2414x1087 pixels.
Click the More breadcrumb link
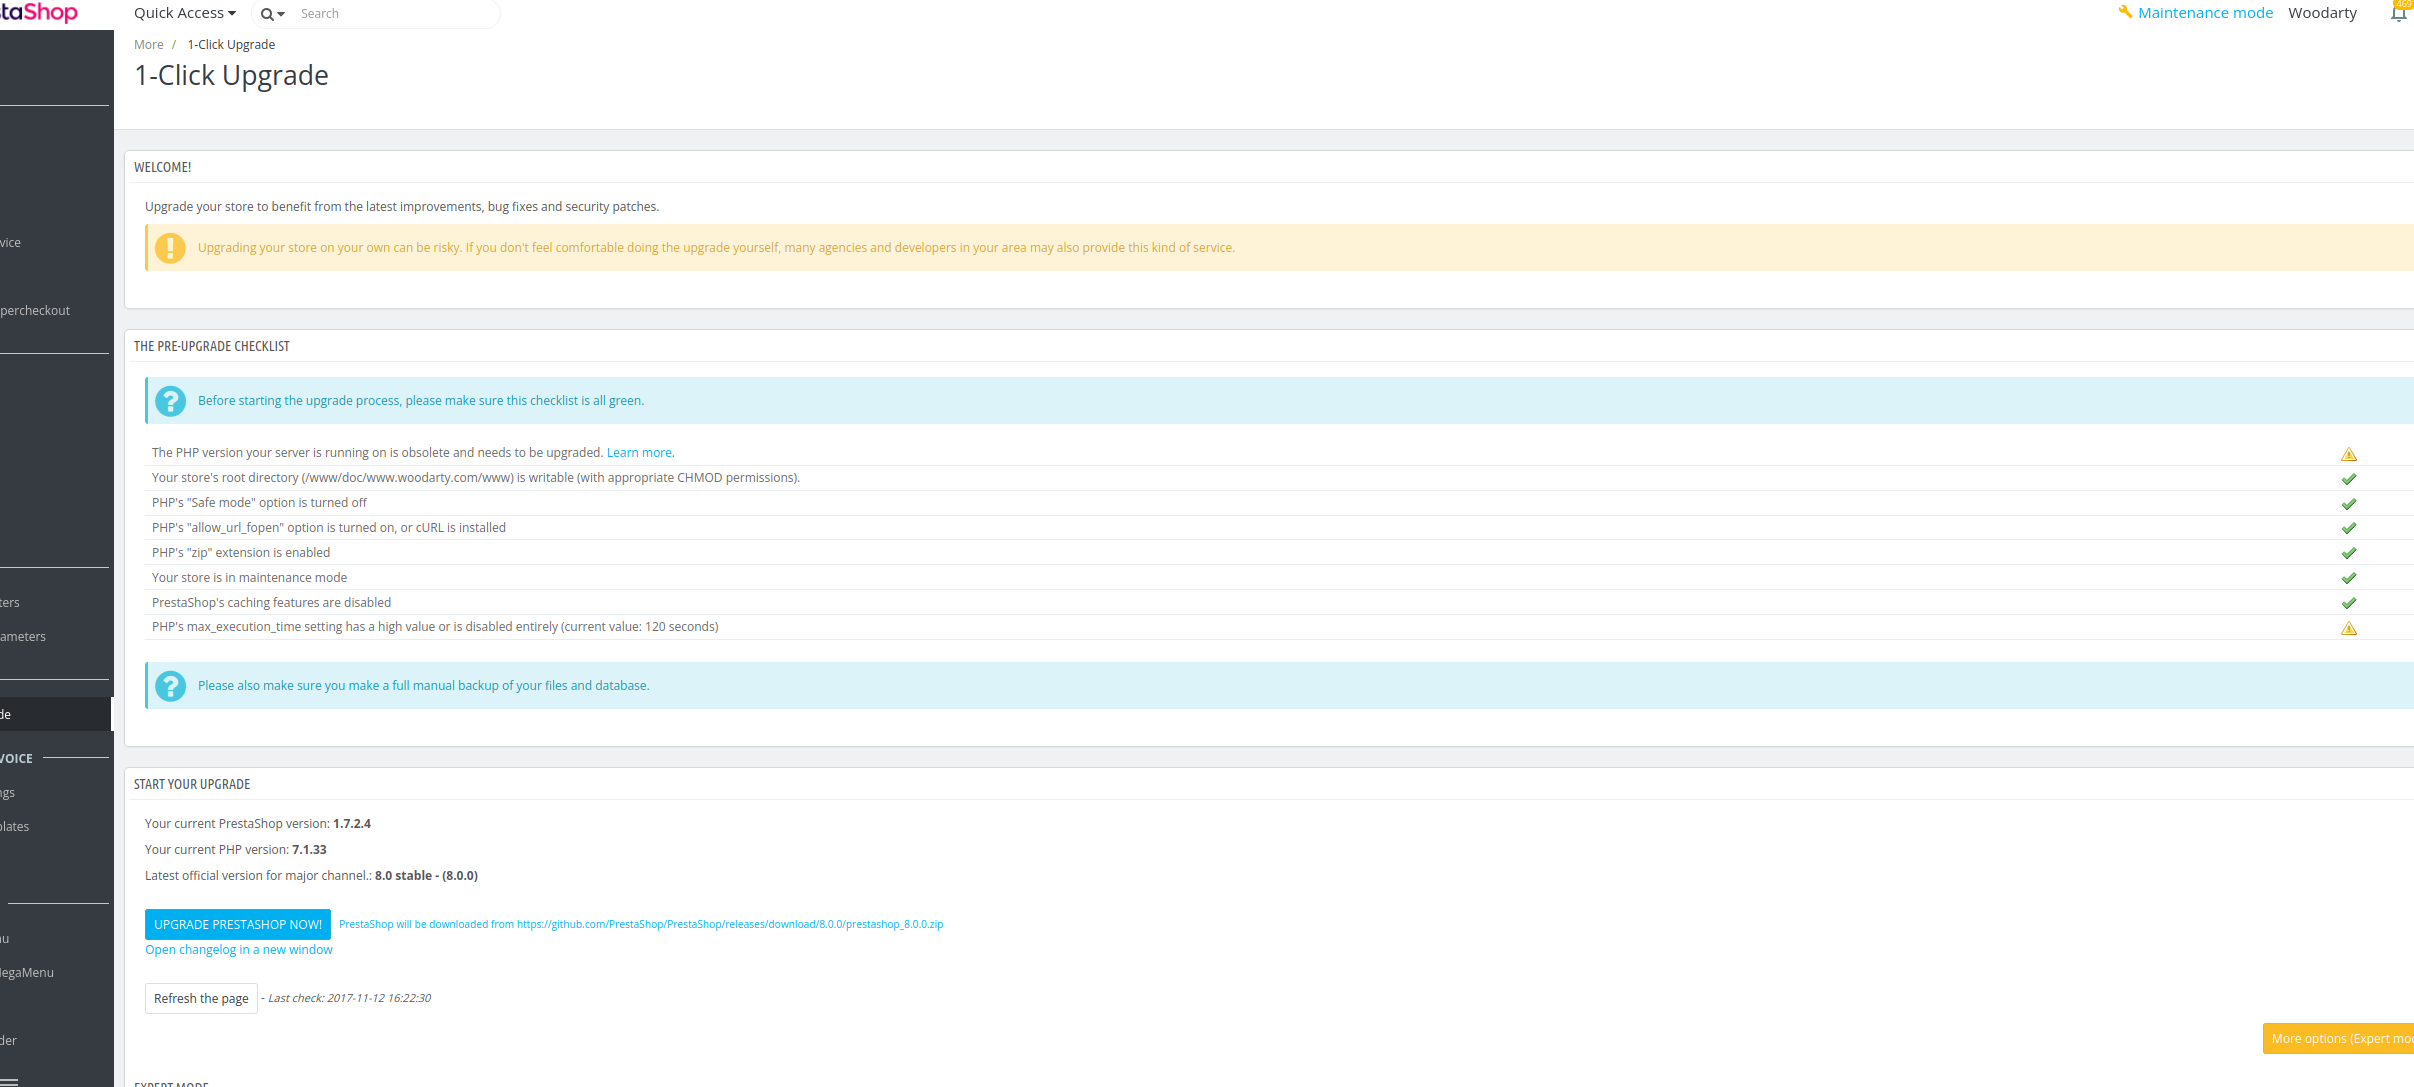coord(148,44)
